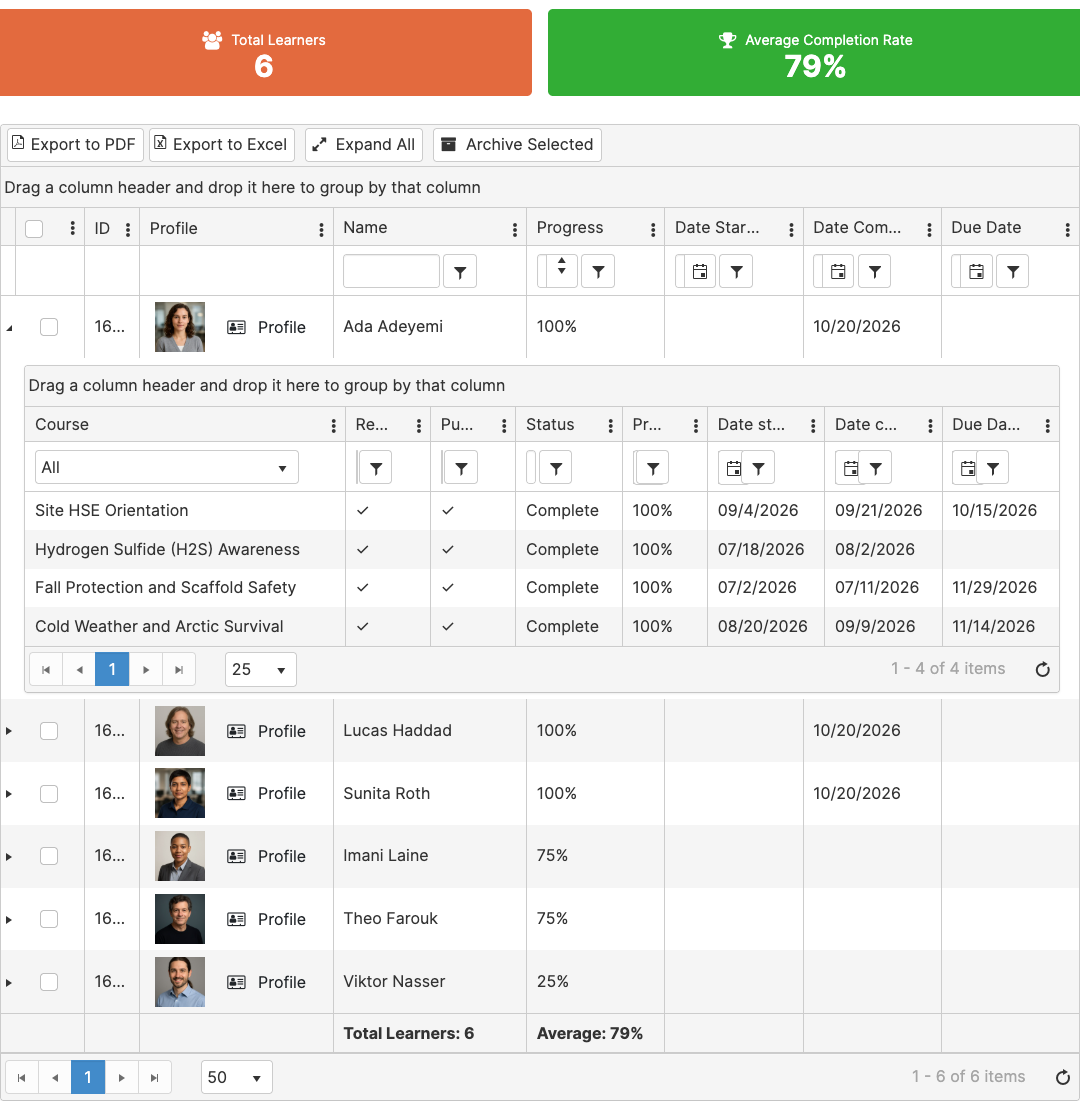The width and height of the screenshot is (1080, 1101).
Task: Sort by the Due Date column header
Action: [x=986, y=228]
